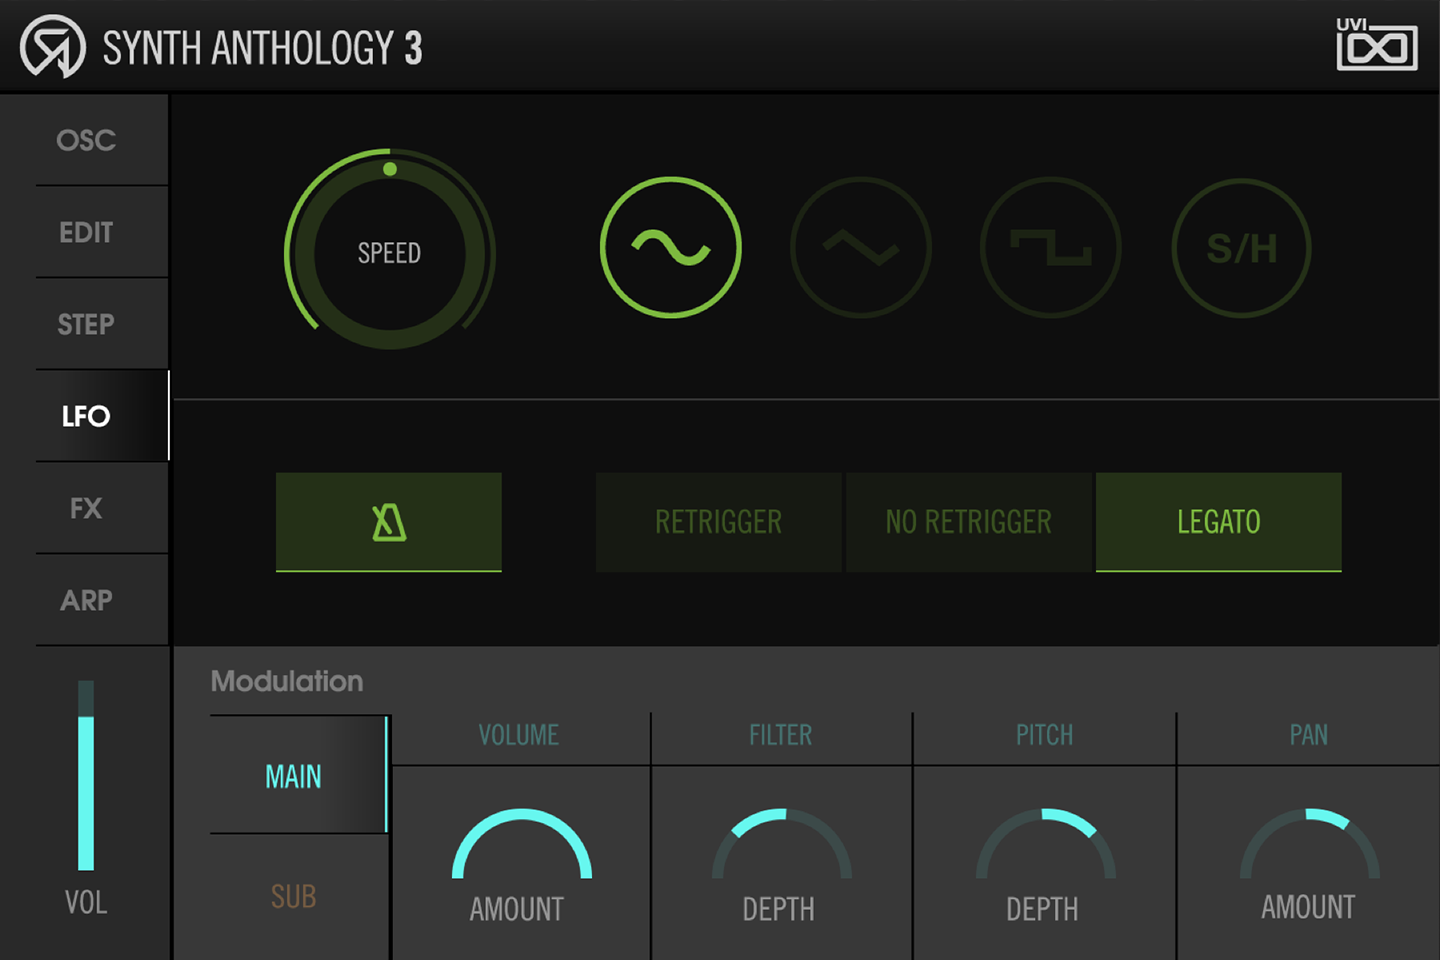Select the triangle wave LFO shape
This screenshot has width=1440, height=960.
[860, 246]
